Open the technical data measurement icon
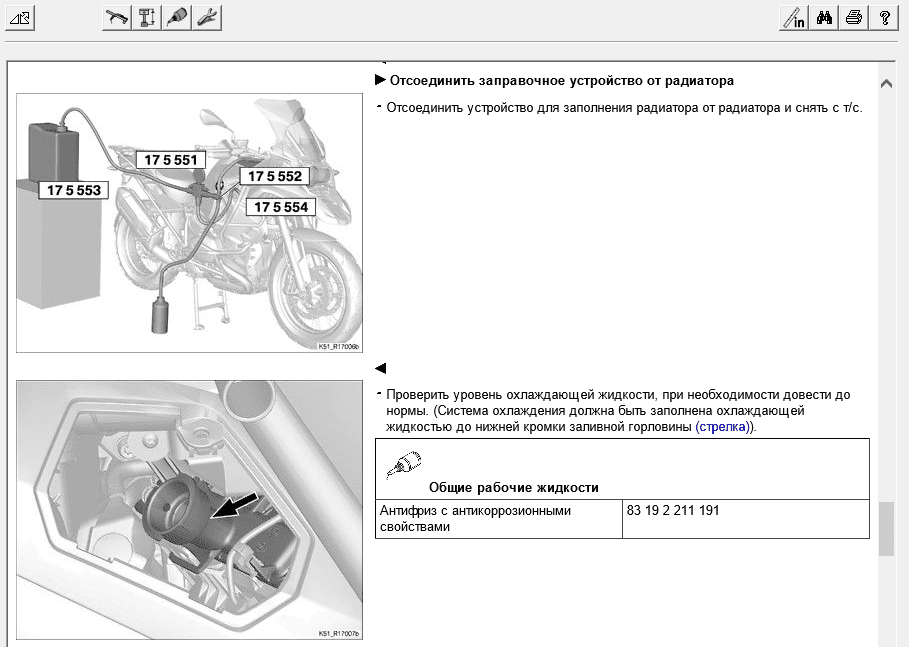909x647 pixels. point(147,17)
